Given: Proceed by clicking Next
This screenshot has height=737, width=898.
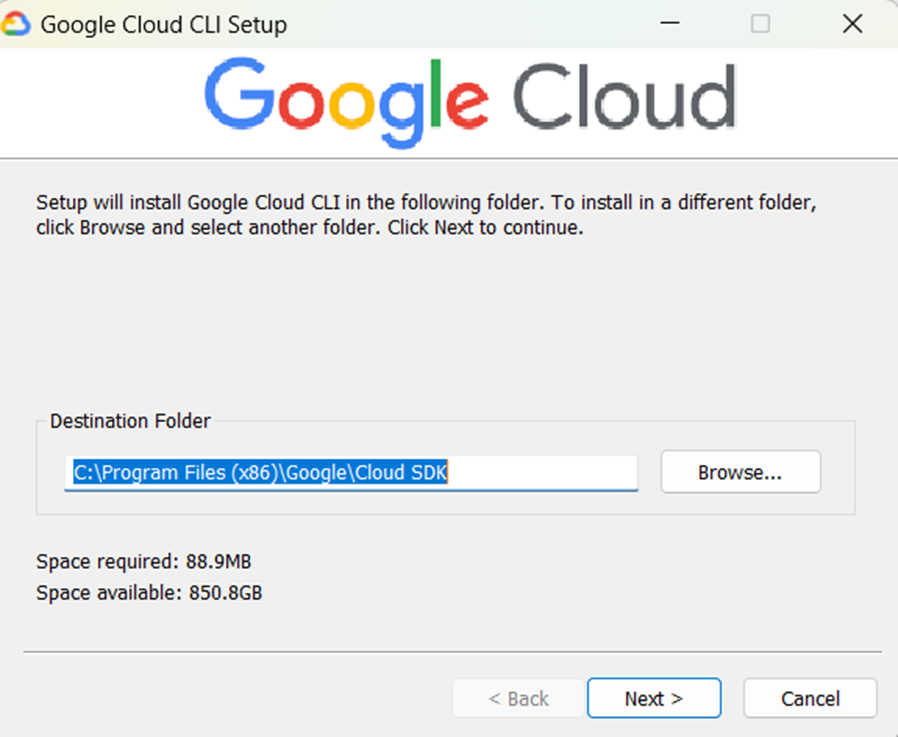Looking at the screenshot, I should tap(654, 698).
